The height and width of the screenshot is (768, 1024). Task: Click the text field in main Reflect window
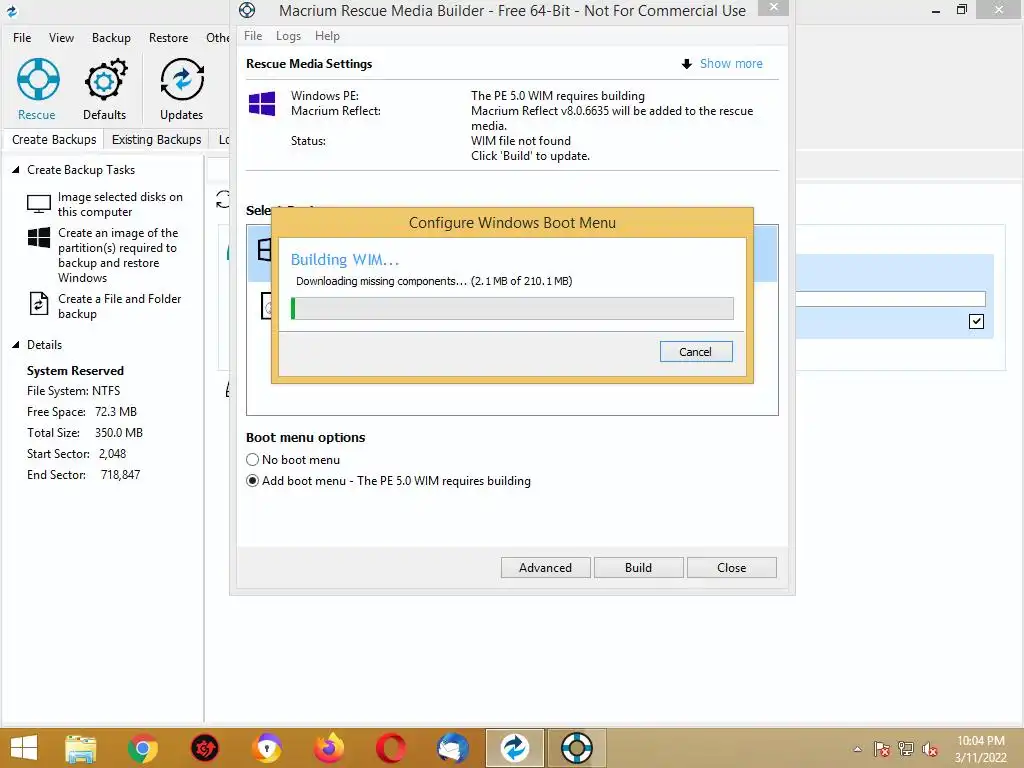click(890, 299)
